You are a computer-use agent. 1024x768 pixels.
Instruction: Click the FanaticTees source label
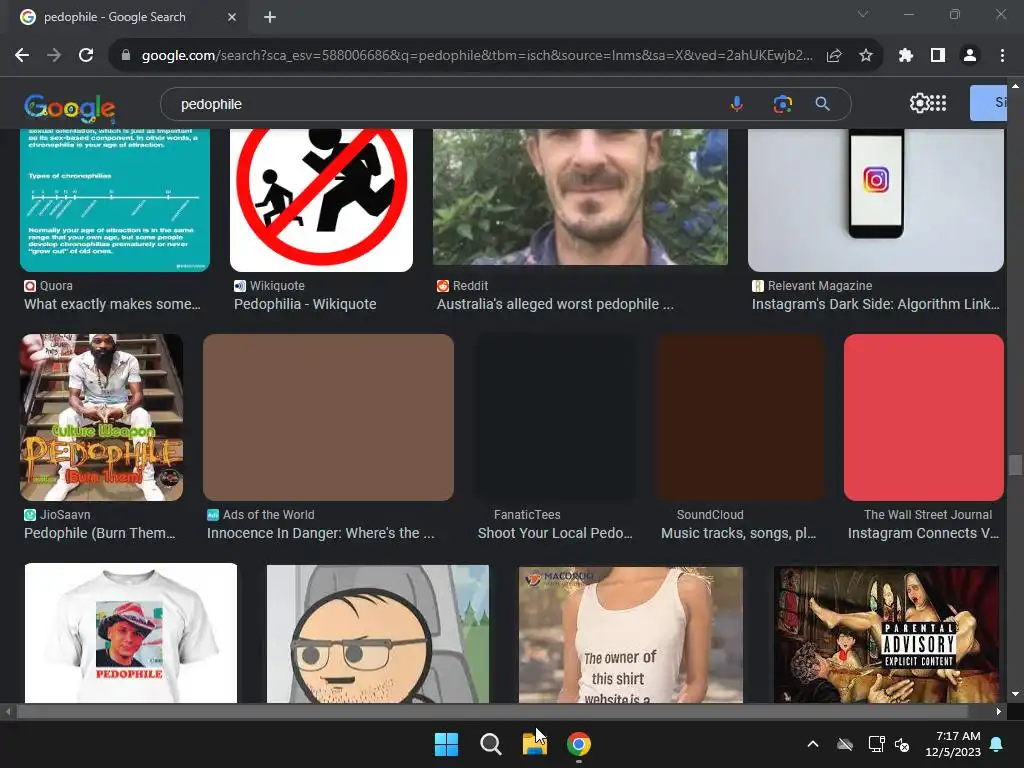[x=527, y=515]
